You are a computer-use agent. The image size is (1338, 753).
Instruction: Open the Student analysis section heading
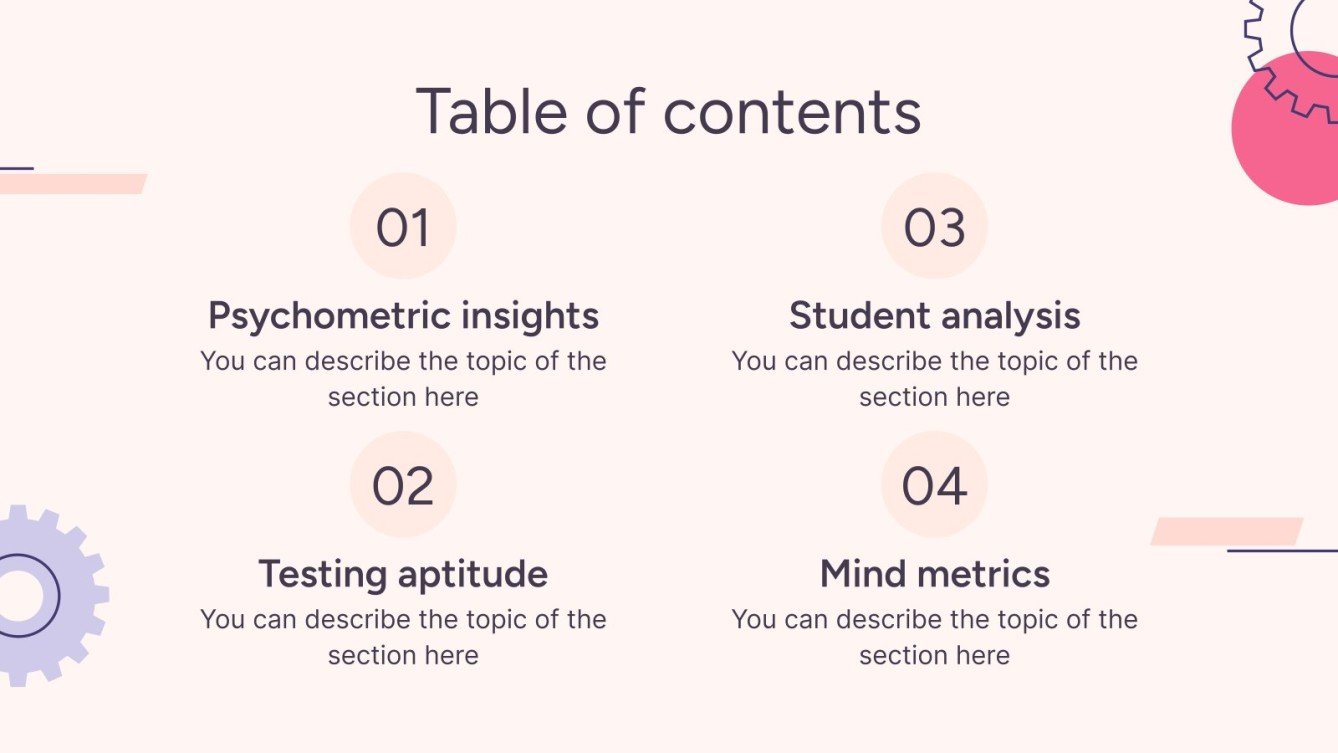(934, 316)
